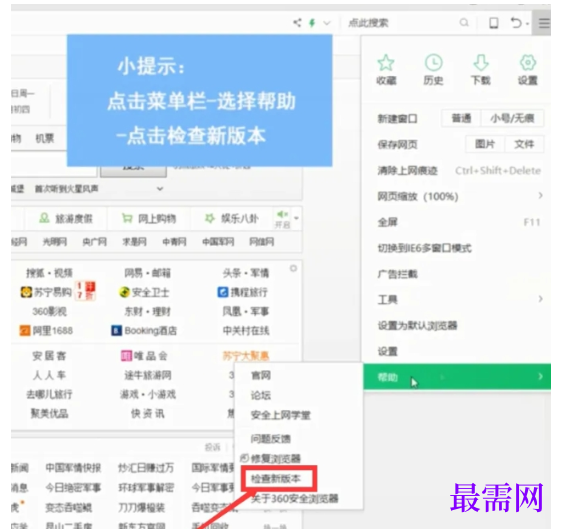The height and width of the screenshot is (529, 562).
Task: Click the hamburger menu icon at top right
Action: point(544,23)
